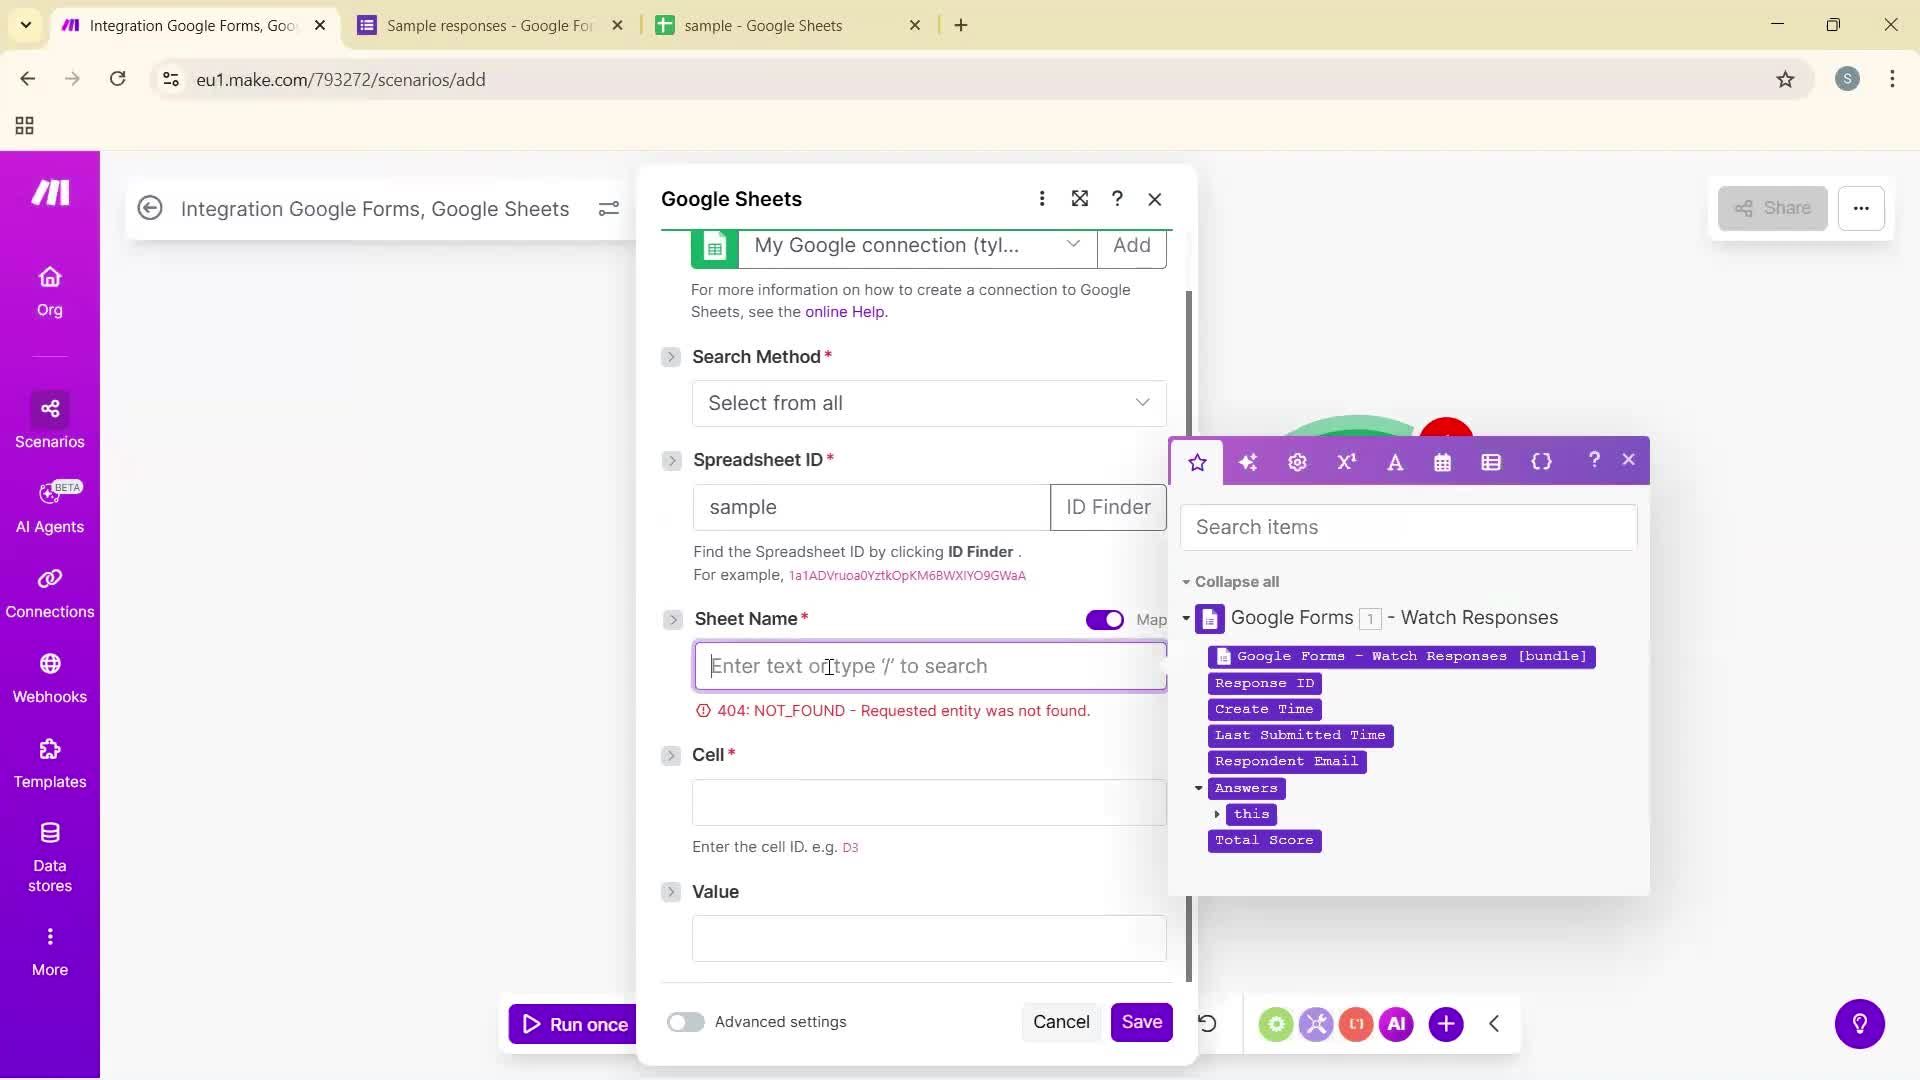Expand the Spreadsheet ID section chevron
Viewport: 1920px width, 1080px height.
(671, 460)
